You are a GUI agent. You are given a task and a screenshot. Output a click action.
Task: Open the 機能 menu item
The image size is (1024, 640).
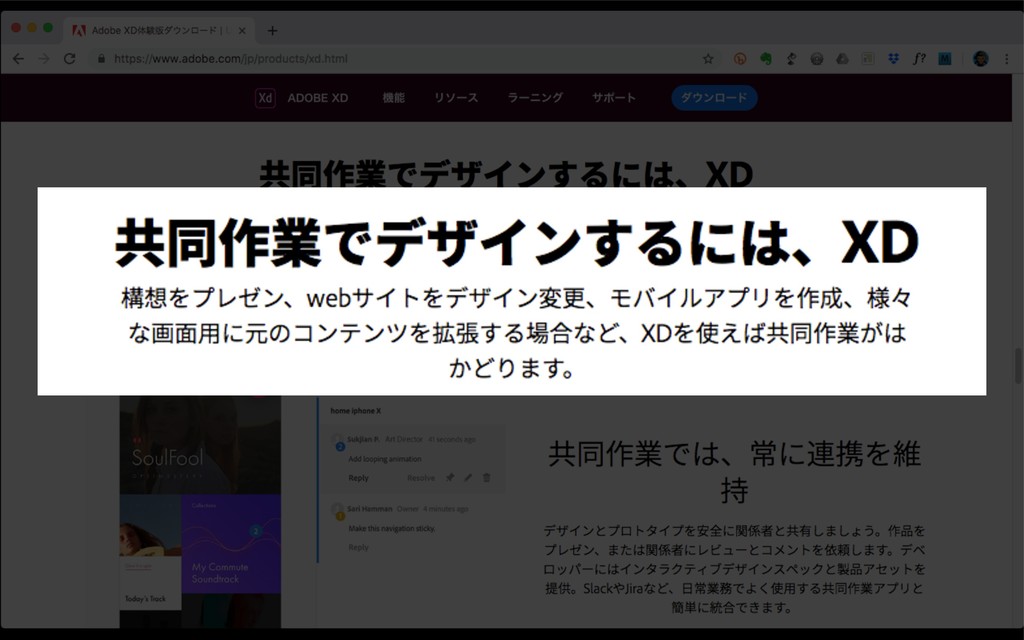coord(393,98)
